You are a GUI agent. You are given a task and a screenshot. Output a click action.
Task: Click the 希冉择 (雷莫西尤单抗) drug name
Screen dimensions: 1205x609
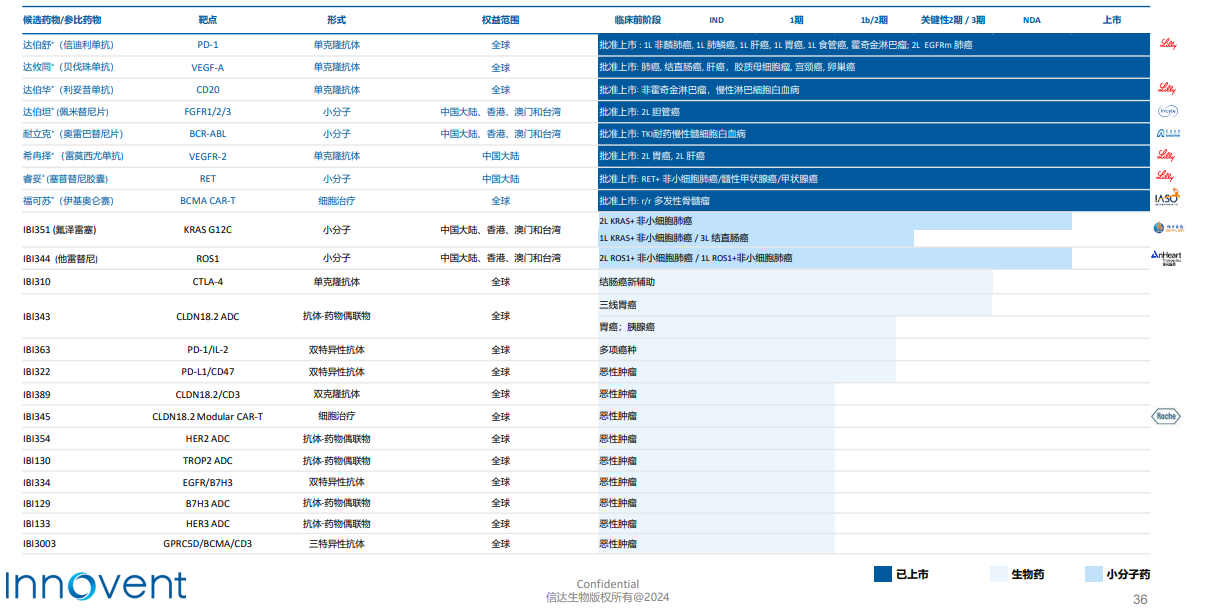coord(73,156)
